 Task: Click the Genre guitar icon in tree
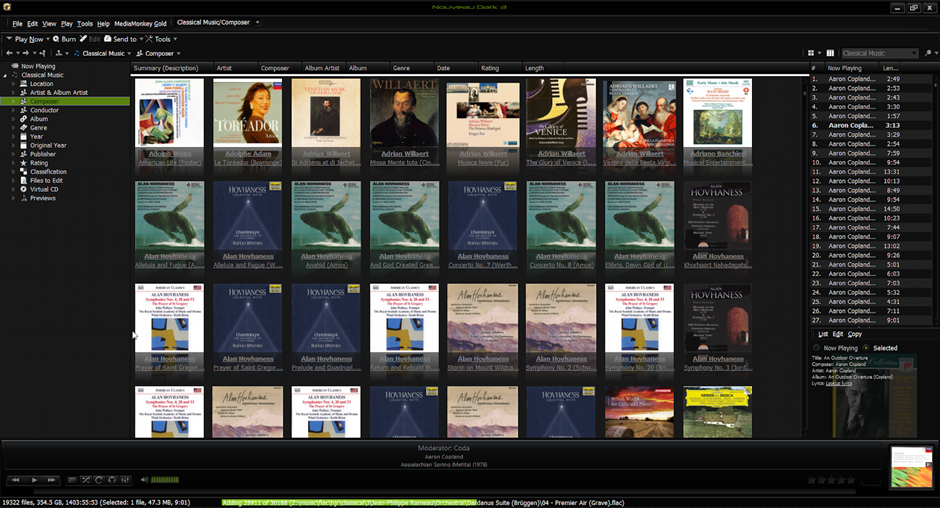point(24,128)
